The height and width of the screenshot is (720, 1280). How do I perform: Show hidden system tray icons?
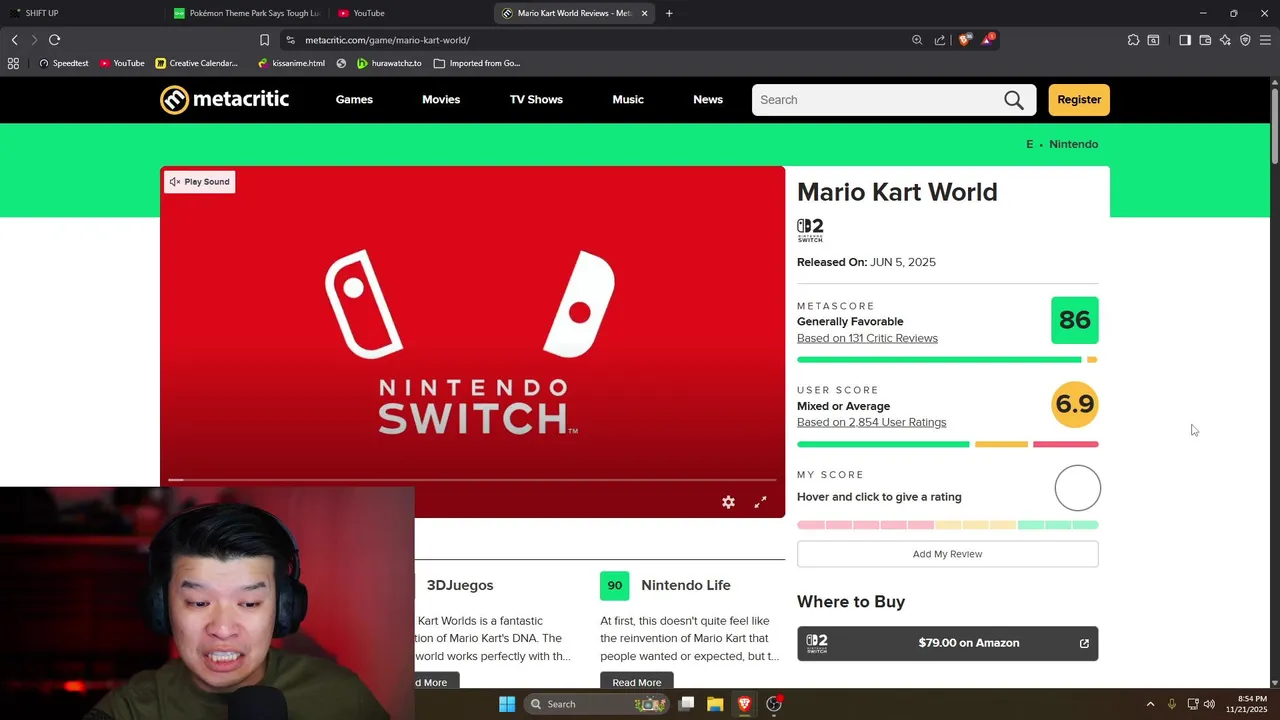[1150, 704]
